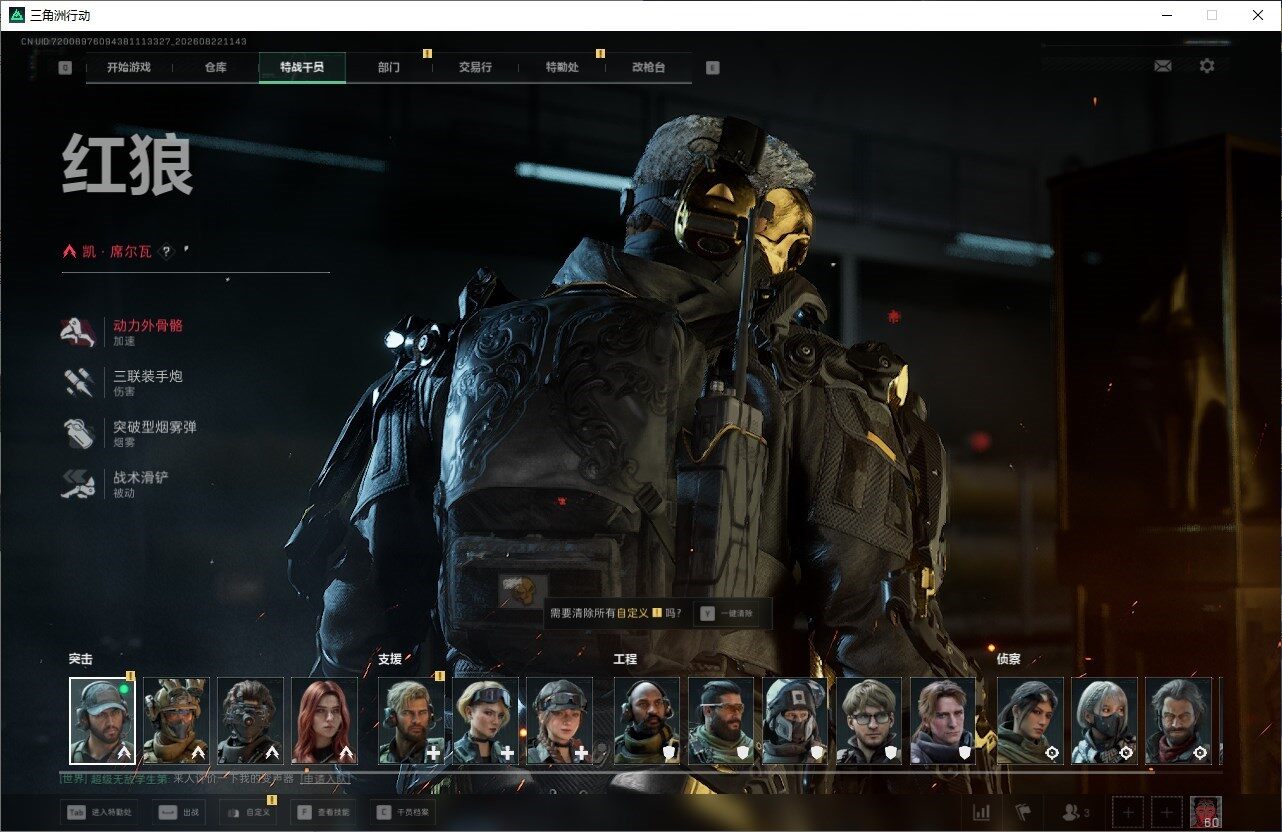Open the 开始游戏 tab
This screenshot has width=1282, height=832.
(129, 68)
